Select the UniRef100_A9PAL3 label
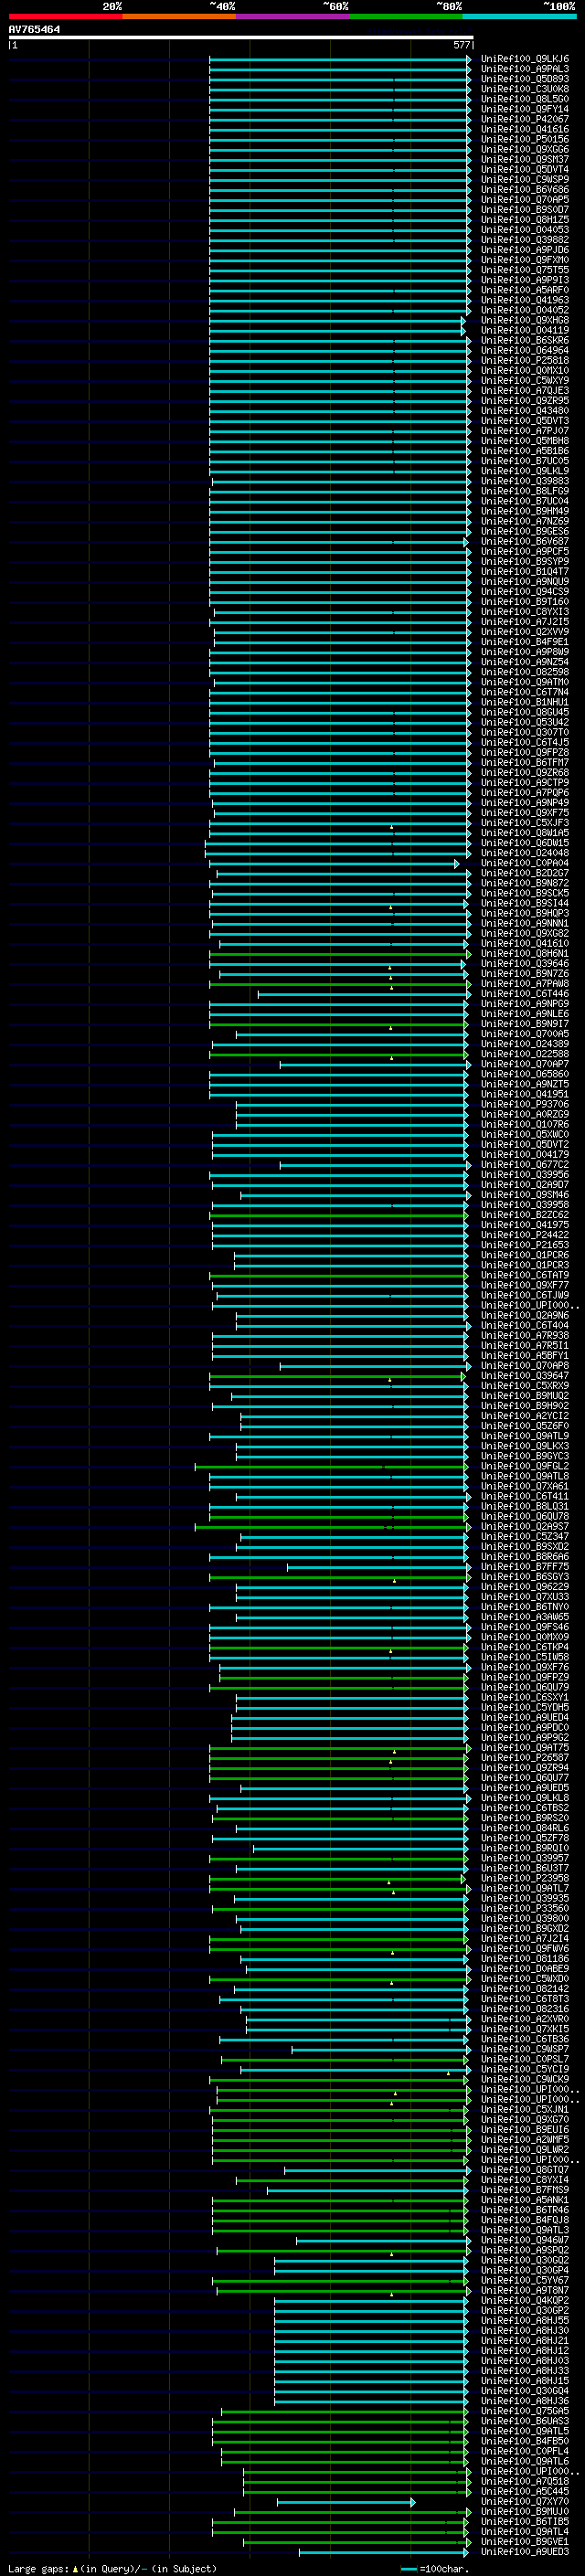 coord(525,69)
